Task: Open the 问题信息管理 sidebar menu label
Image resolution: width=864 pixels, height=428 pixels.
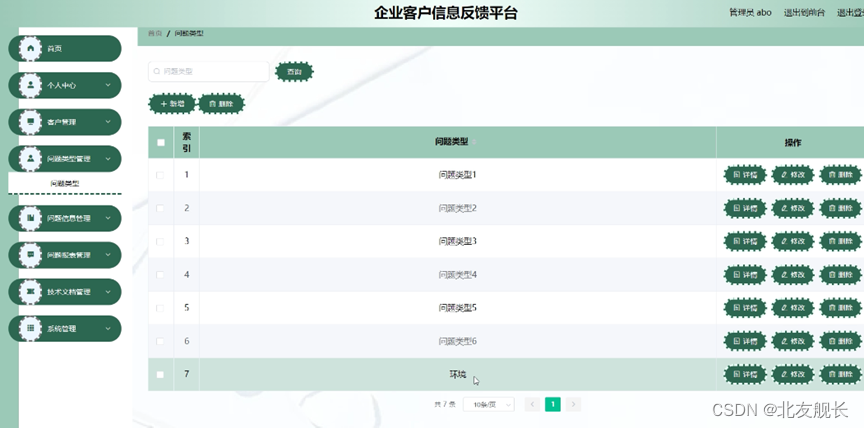Action: pos(69,219)
